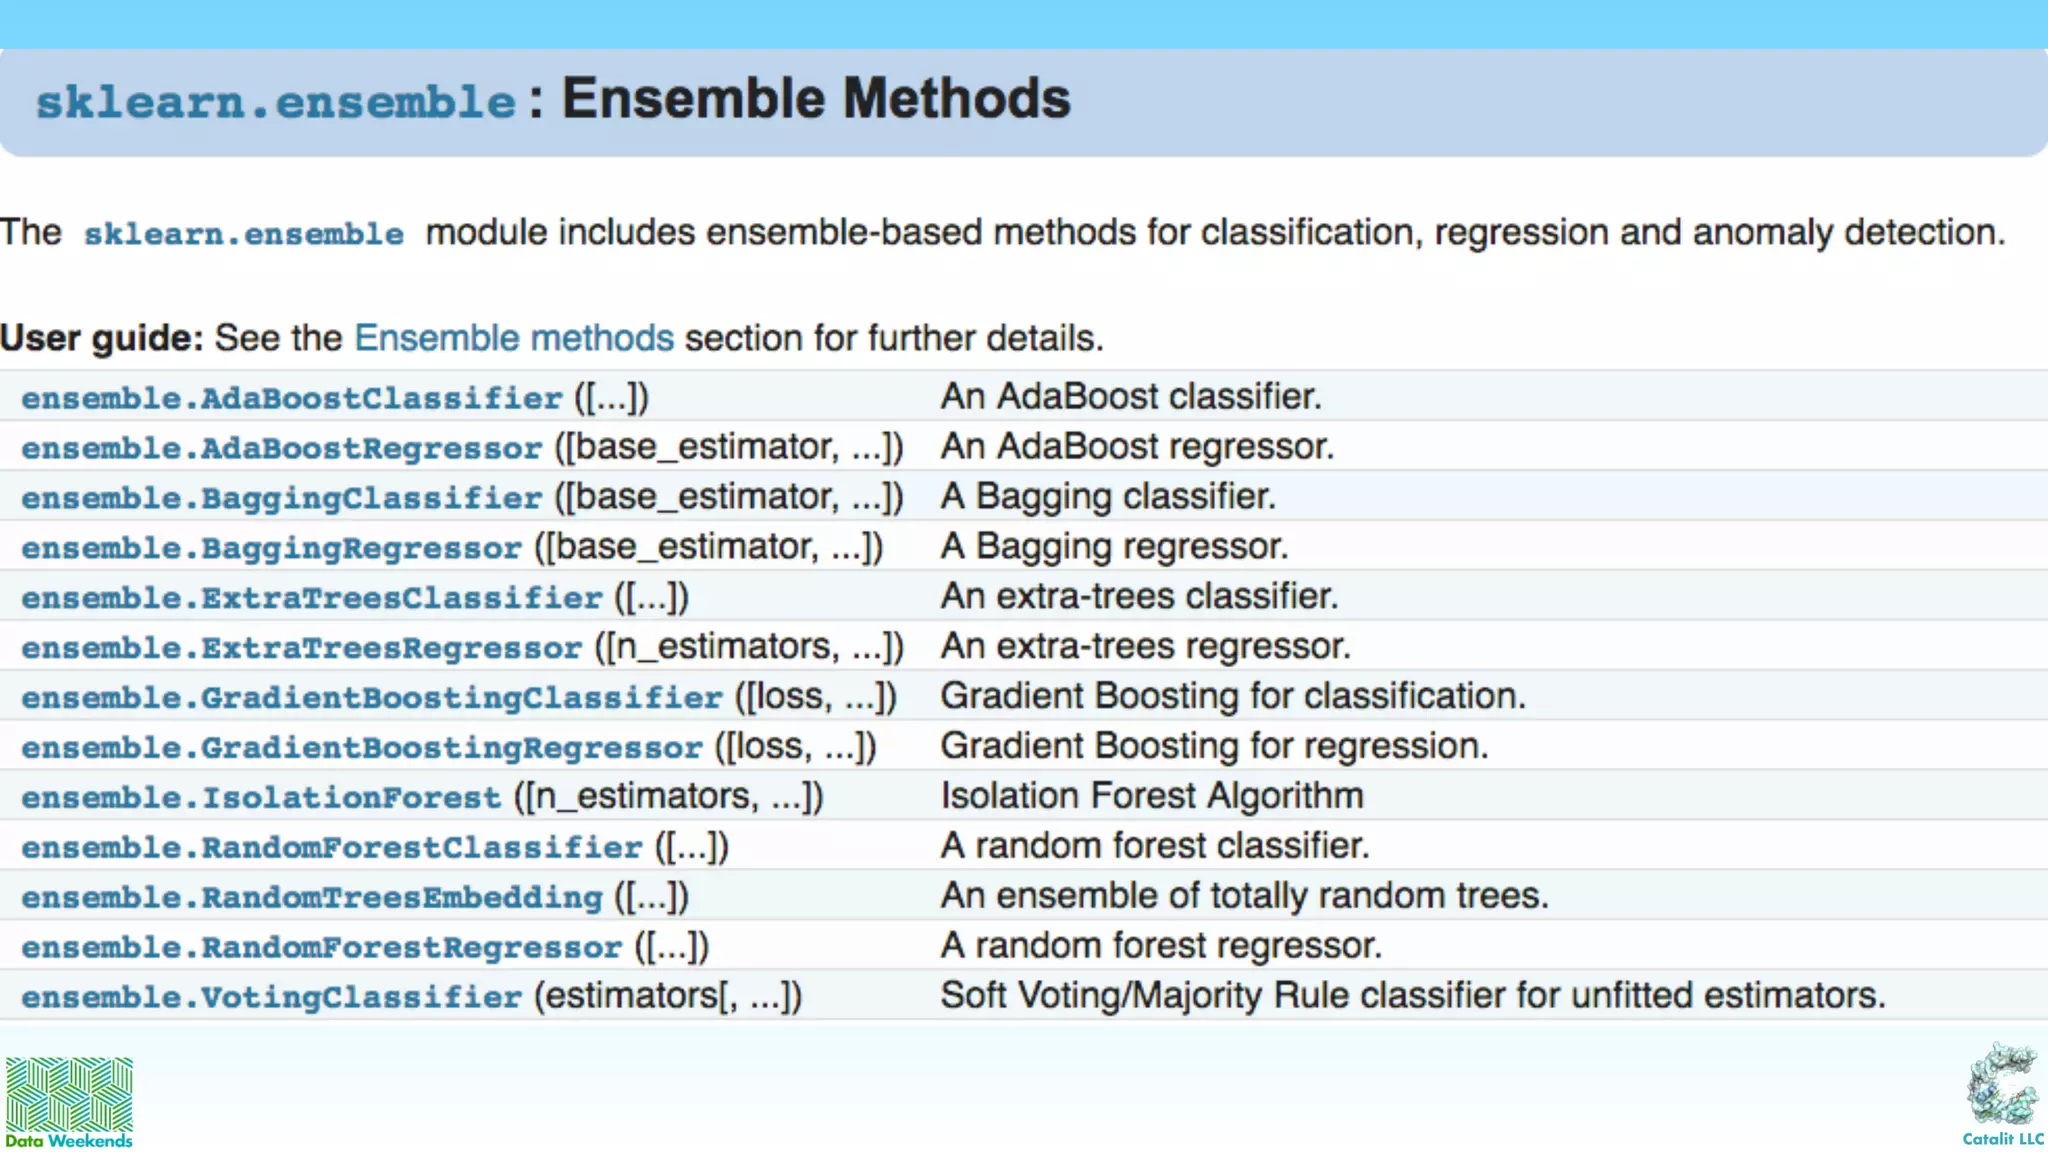Click the 'Ensemble Methods' title text
Screen dimensions: 2048x1152
[x=815, y=99]
